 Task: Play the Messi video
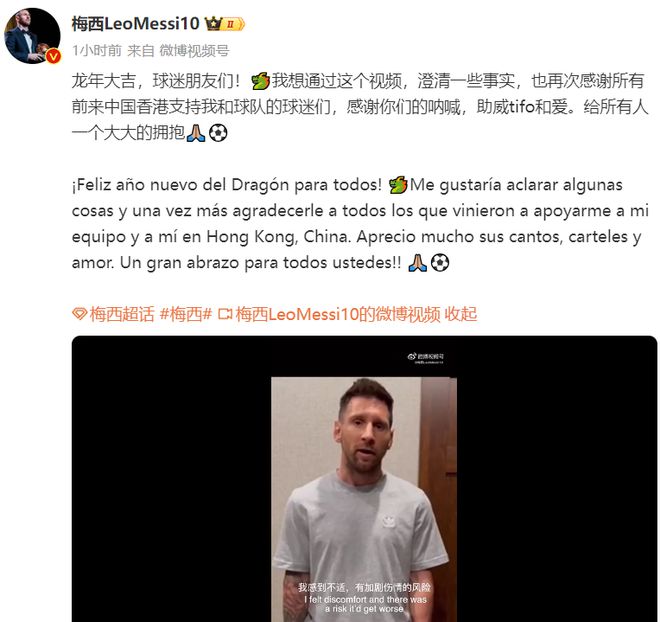(364, 479)
